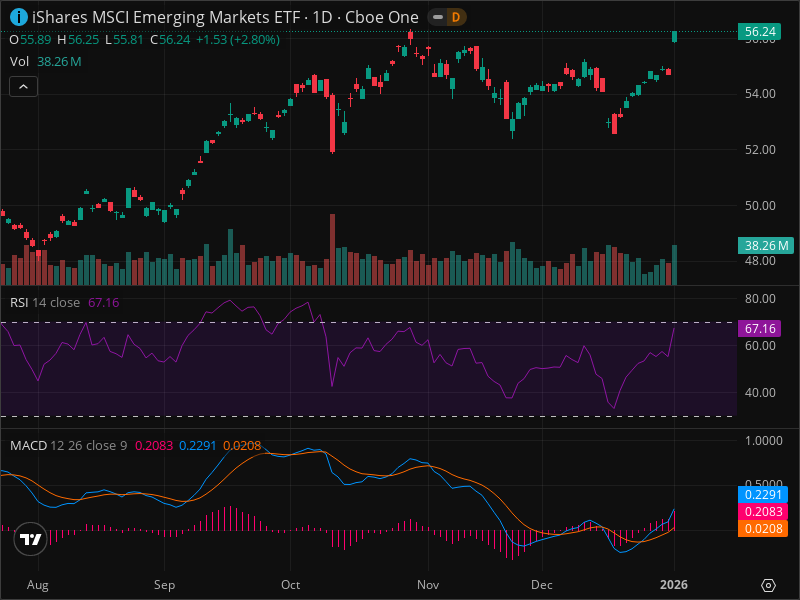Click the 52.00 price scale label
Screen dimensions: 800x600
coord(760,149)
